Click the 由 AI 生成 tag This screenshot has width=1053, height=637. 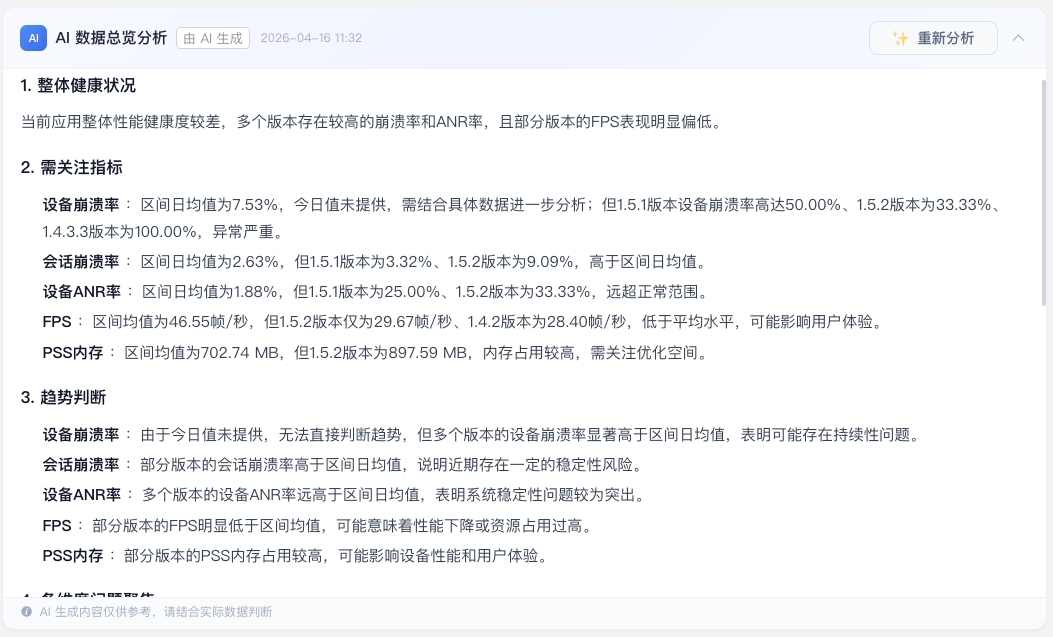click(213, 38)
